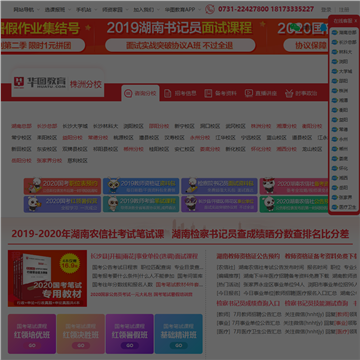360x360 pixels.
Task: Open the 2020国考红领暑假班 promo banner
Action: [62, 204]
